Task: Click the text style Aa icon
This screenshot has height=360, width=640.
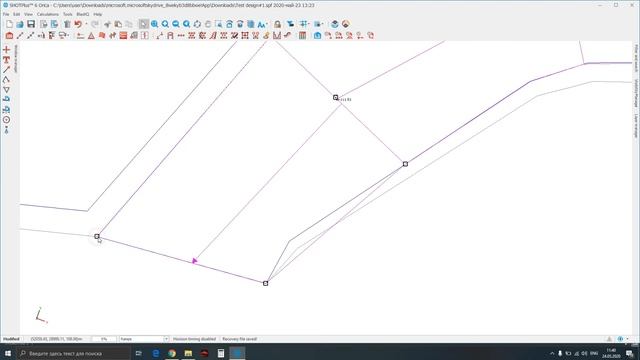Action: [262, 24]
